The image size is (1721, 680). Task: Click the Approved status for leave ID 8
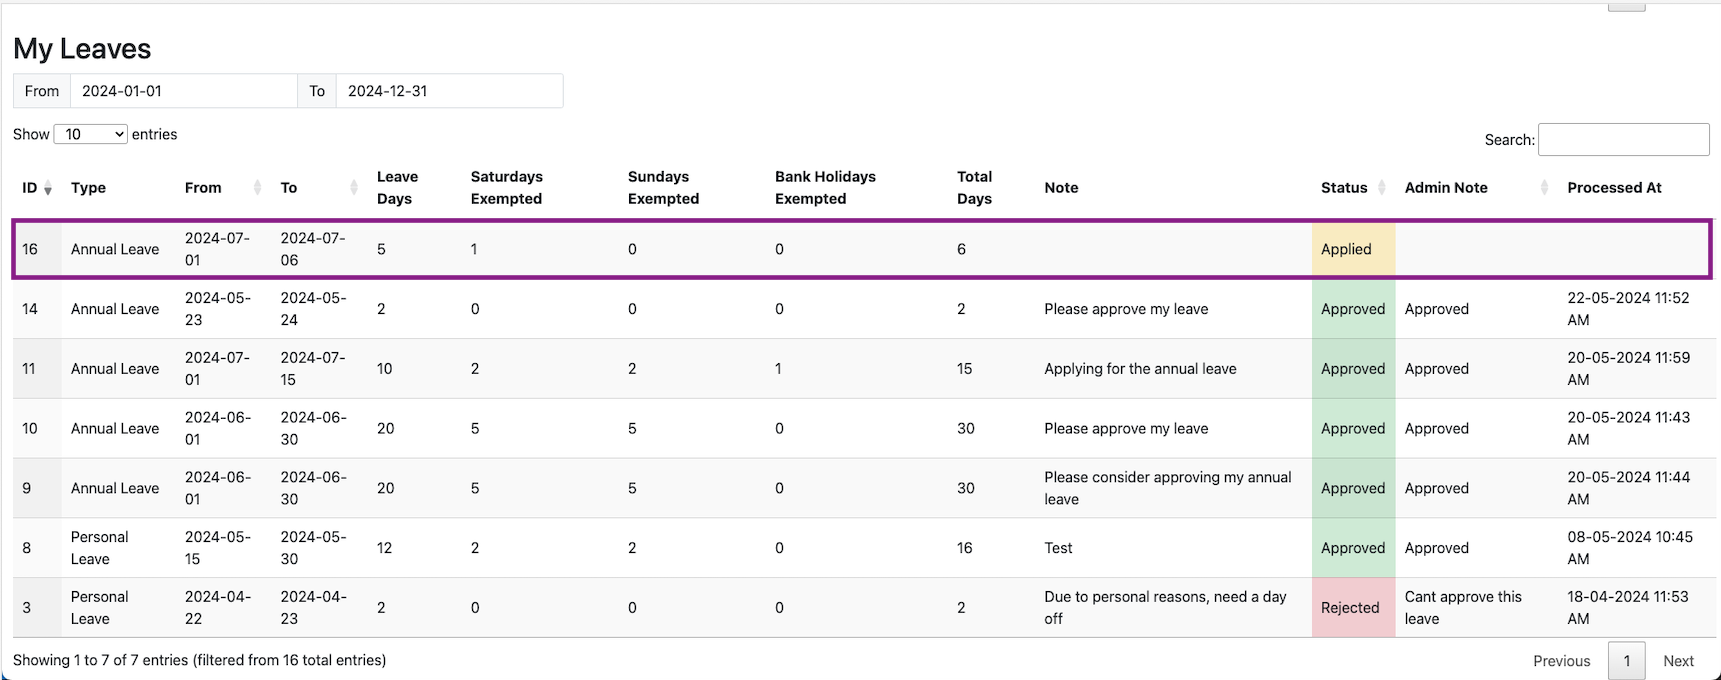1352,548
